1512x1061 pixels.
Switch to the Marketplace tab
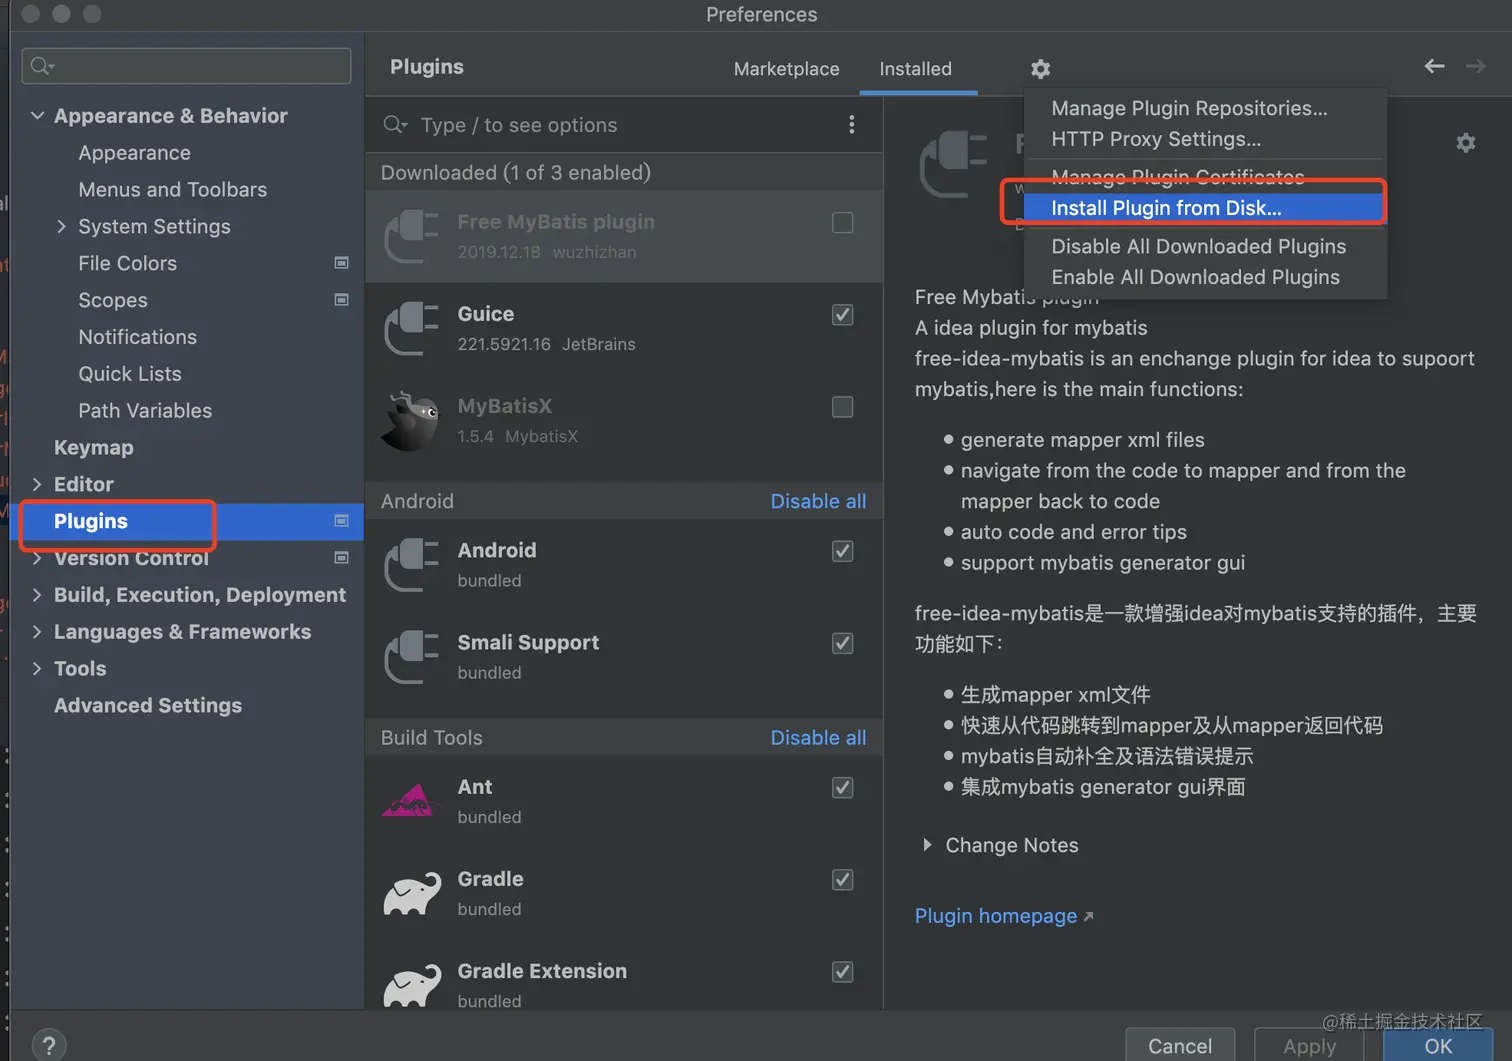[786, 68]
